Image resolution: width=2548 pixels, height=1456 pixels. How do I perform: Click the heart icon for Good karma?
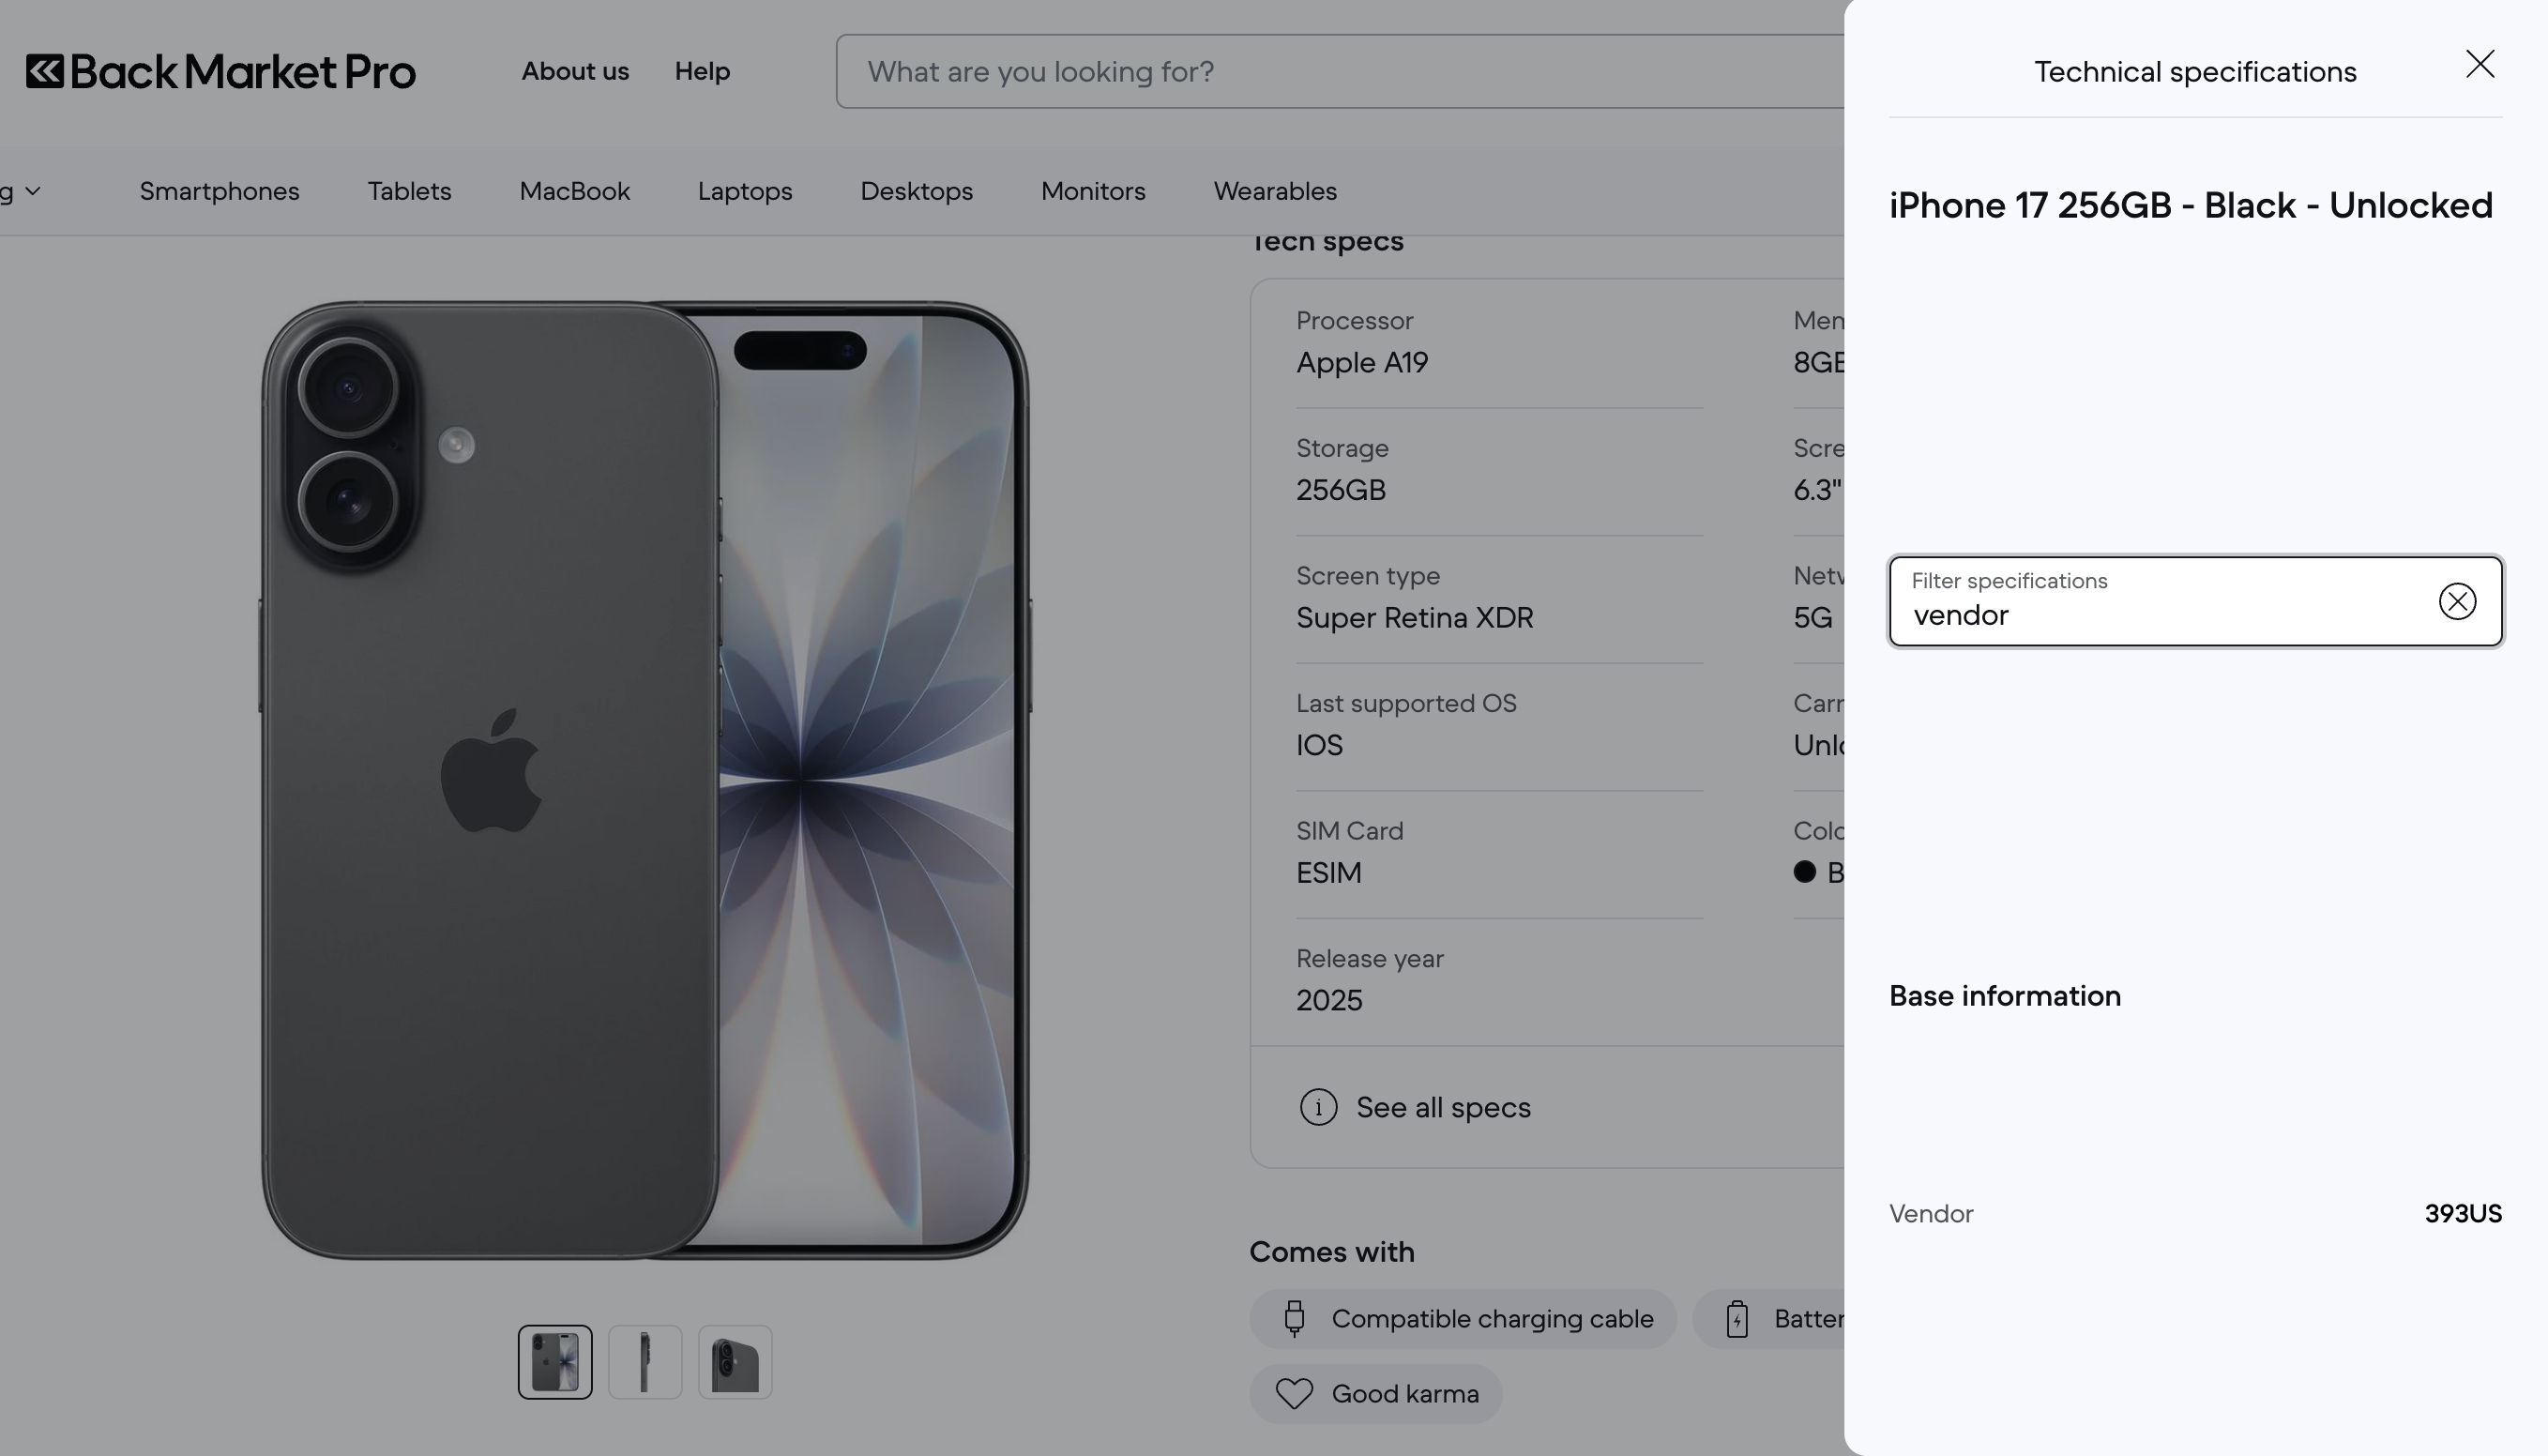point(1294,1394)
